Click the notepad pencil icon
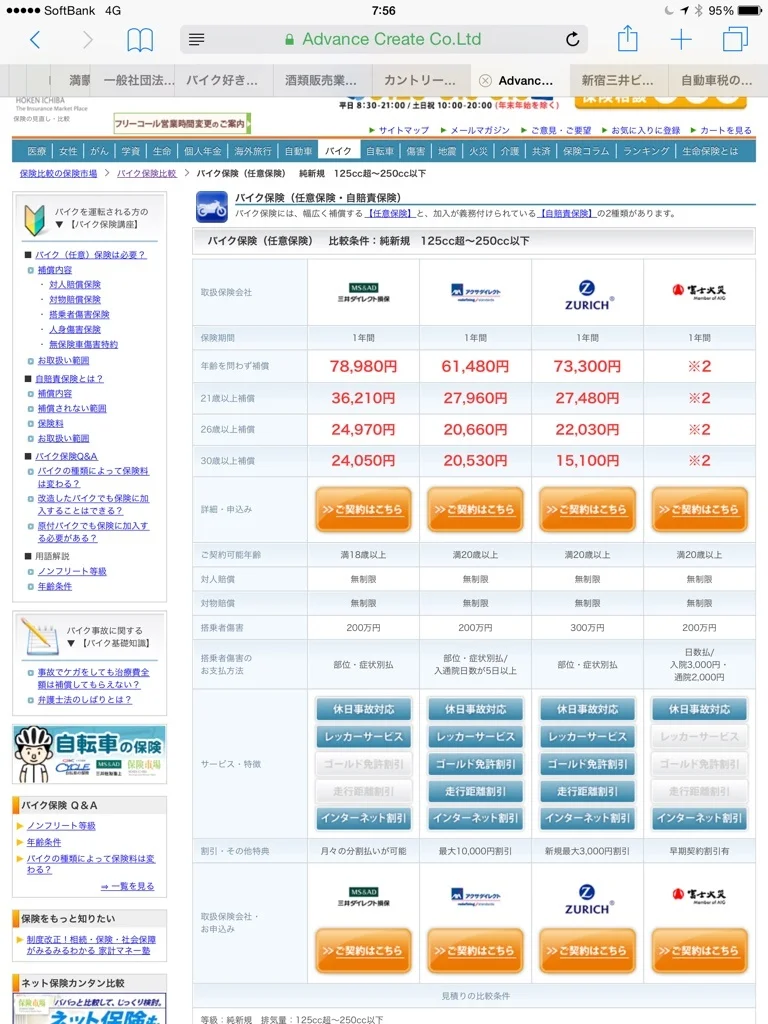The height and width of the screenshot is (1024, 768). coord(40,635)
